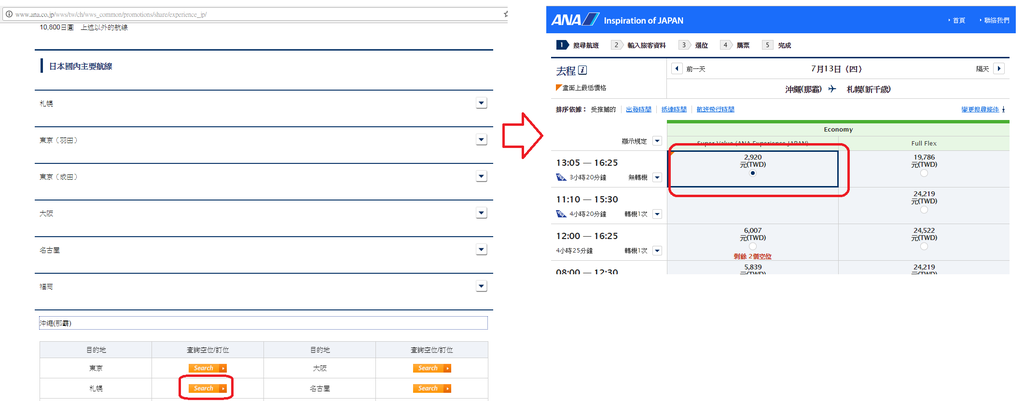The image size is (1024, 401).
Task: Click Search button for 東京 destination
Action: [207, 368]
